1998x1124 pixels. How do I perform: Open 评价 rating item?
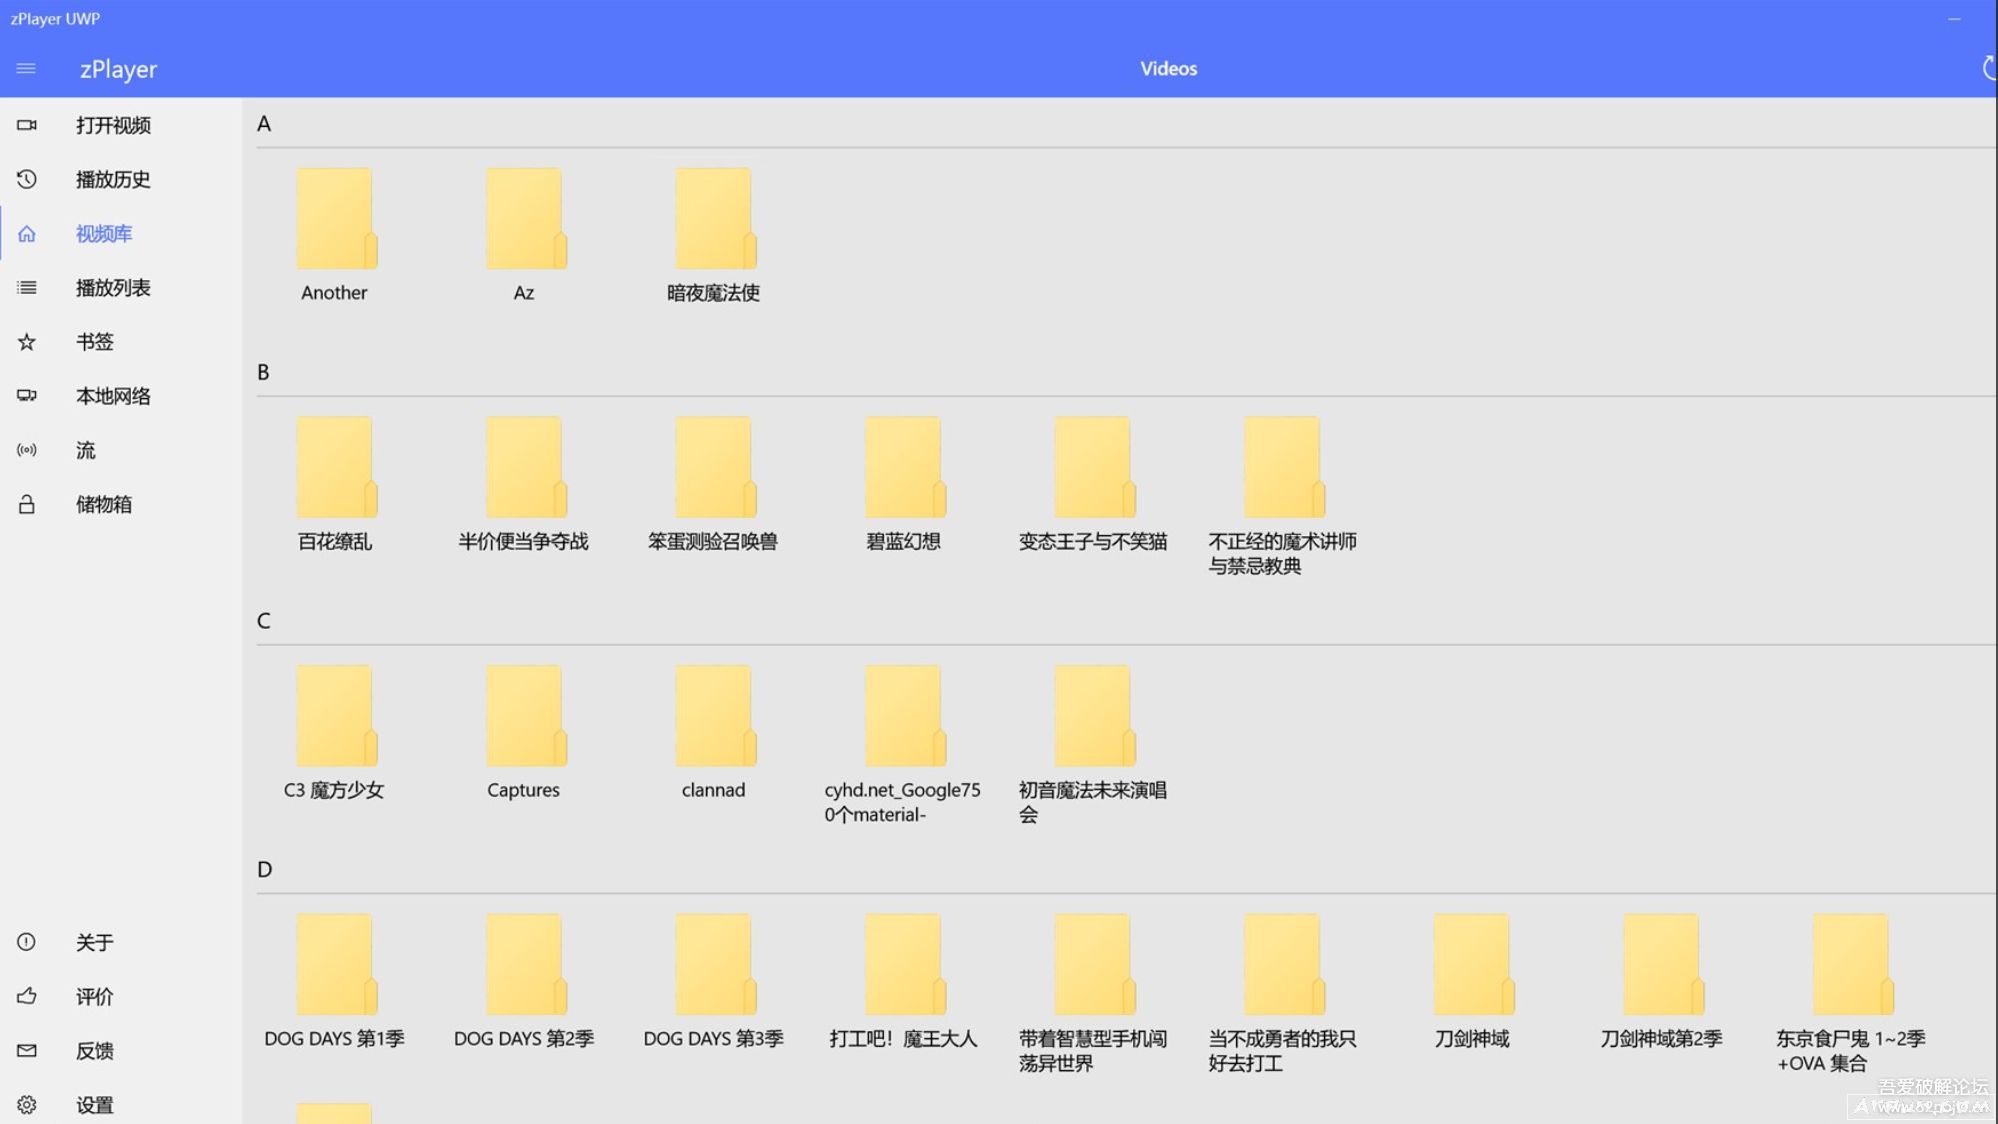(x=94, y=997)
